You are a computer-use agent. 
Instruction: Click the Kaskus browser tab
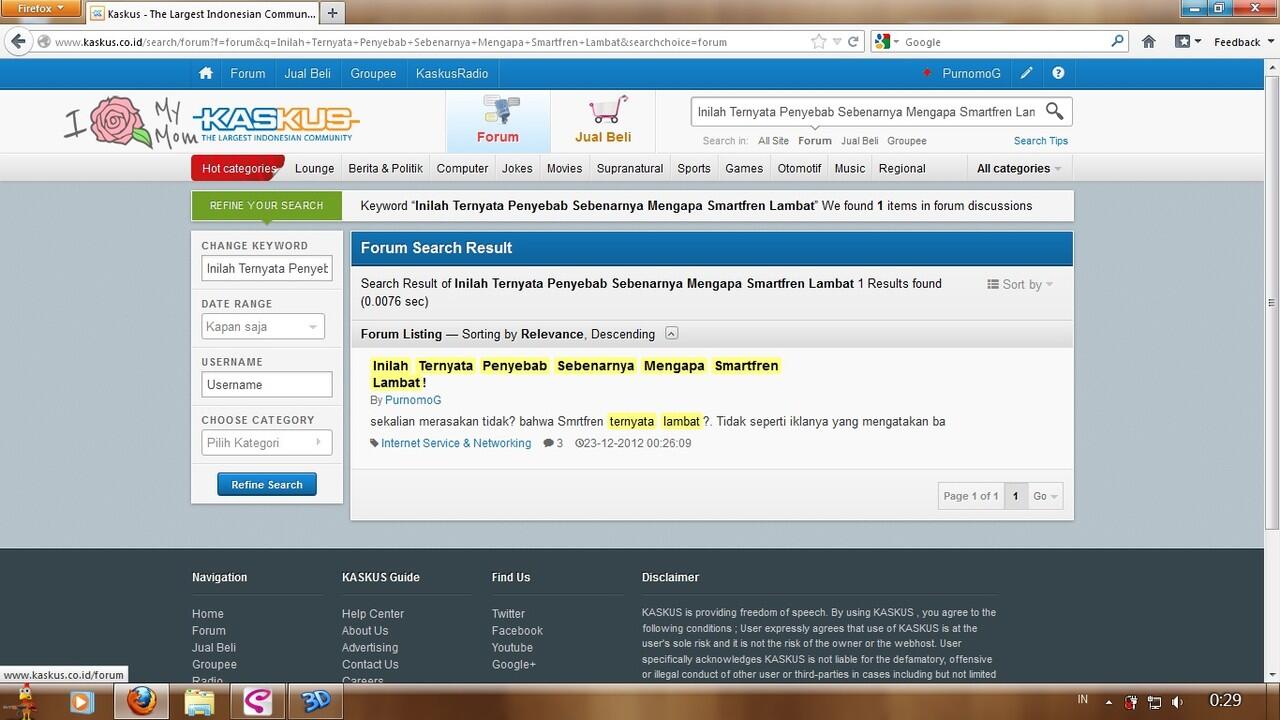point(203,13)
